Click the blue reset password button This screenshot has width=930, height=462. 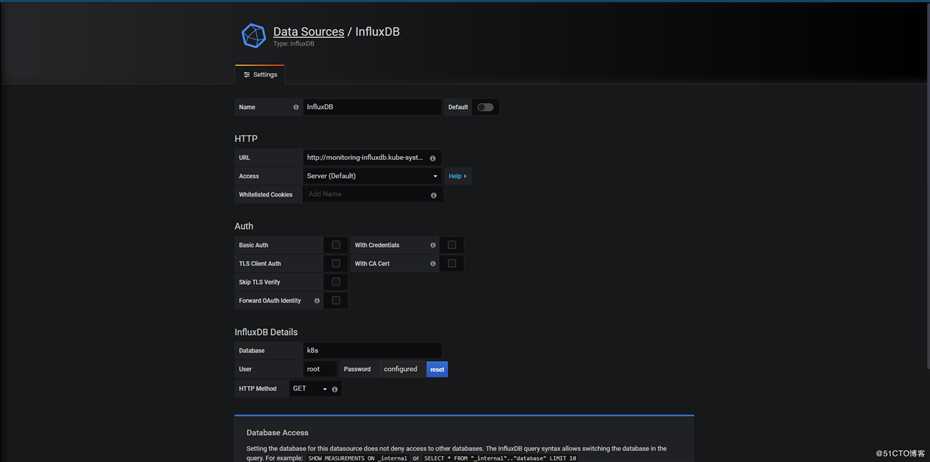437,369
